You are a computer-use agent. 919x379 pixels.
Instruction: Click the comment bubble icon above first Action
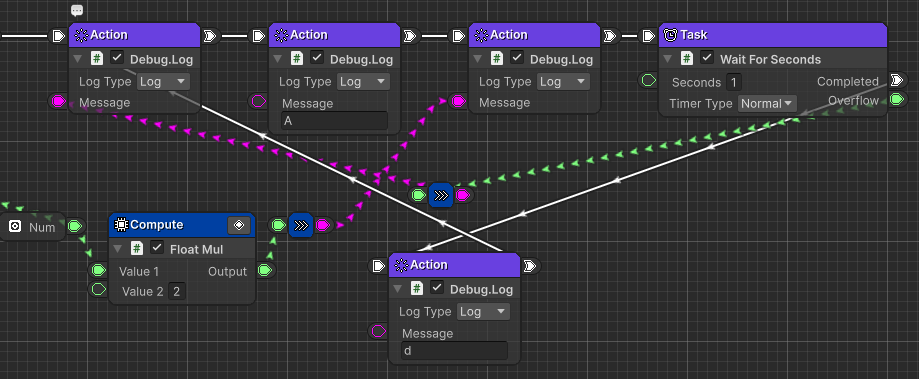point(77,11)
